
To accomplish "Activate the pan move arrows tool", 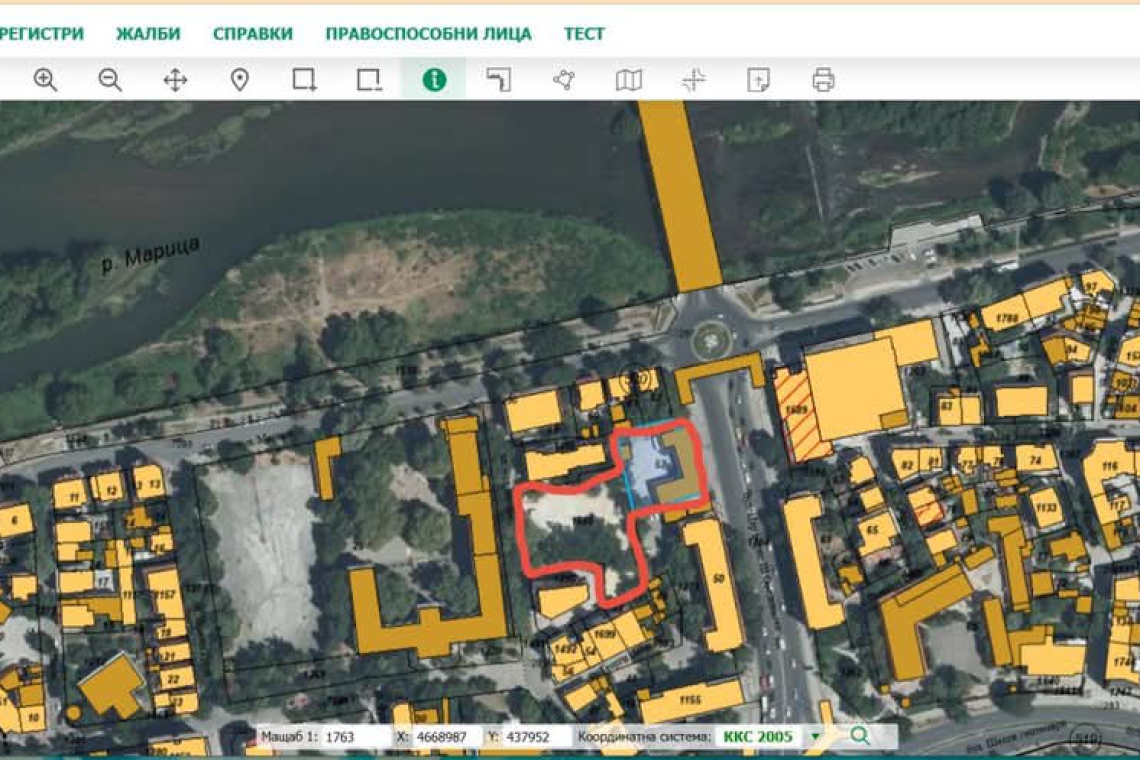I will tap(175, 80).
